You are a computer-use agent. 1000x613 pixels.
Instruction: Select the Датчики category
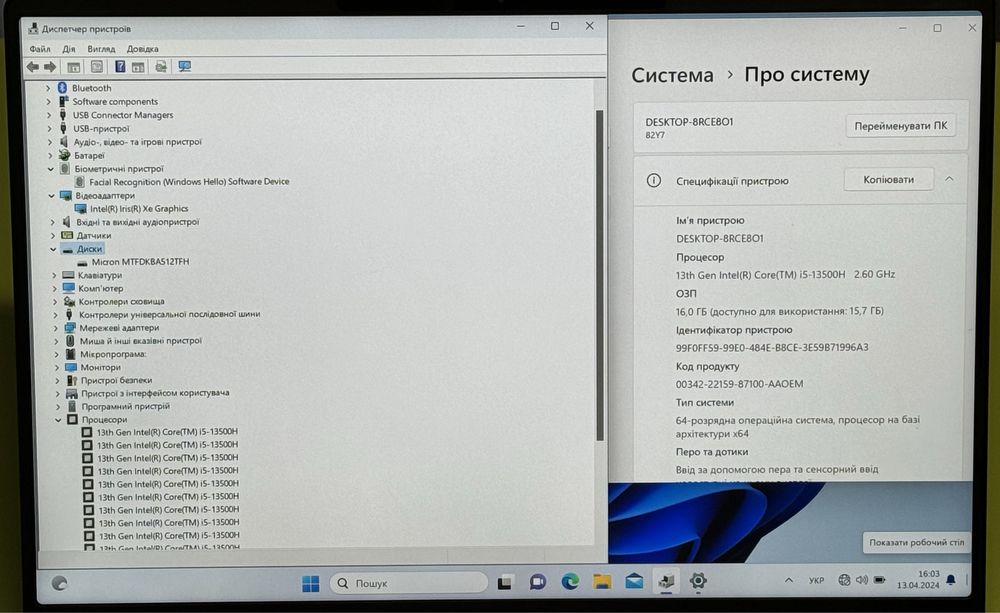94,235
